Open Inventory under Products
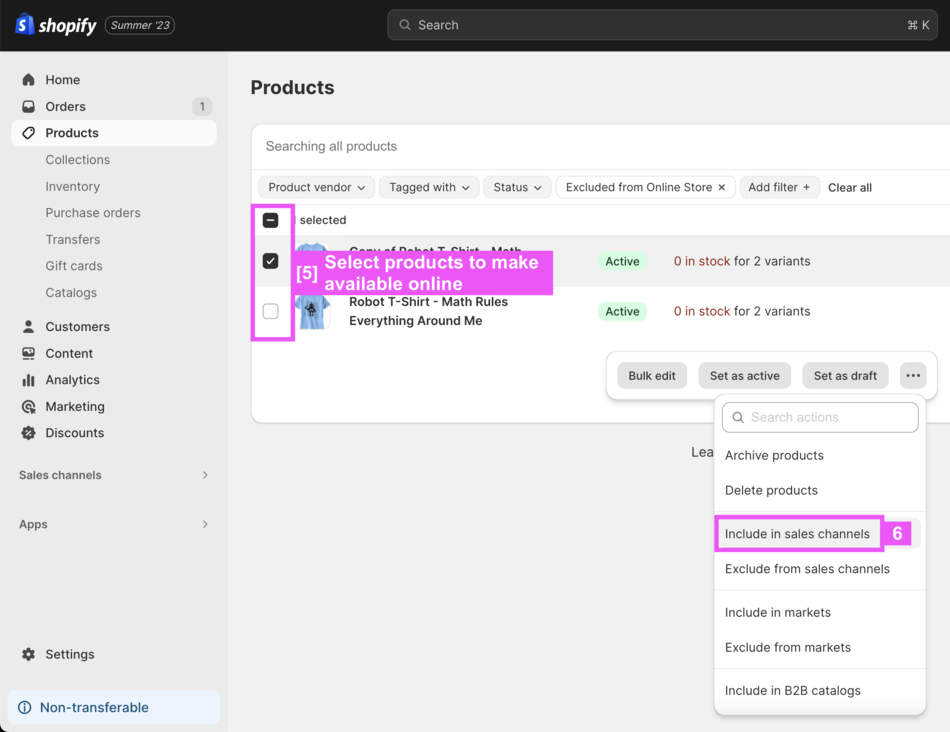This screenshot has height=732, width=950. tap(73, 187)
